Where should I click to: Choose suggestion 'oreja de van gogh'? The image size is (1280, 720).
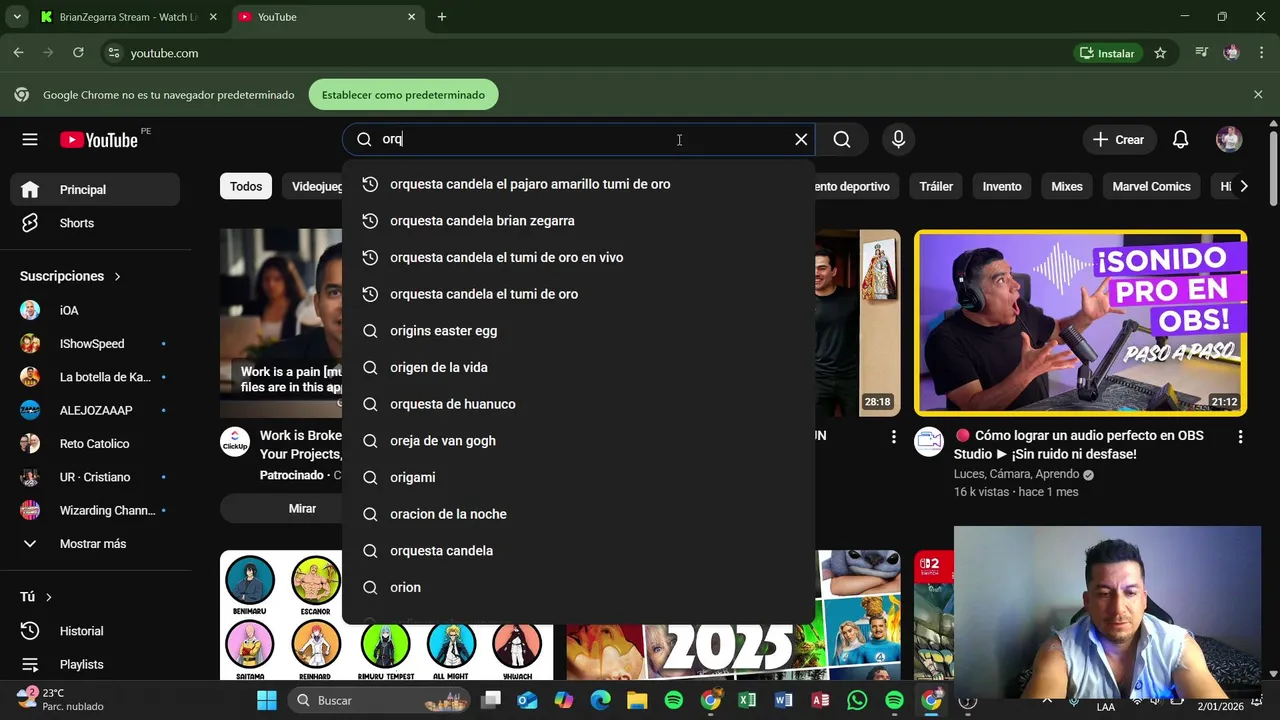(x=578, y=441)
